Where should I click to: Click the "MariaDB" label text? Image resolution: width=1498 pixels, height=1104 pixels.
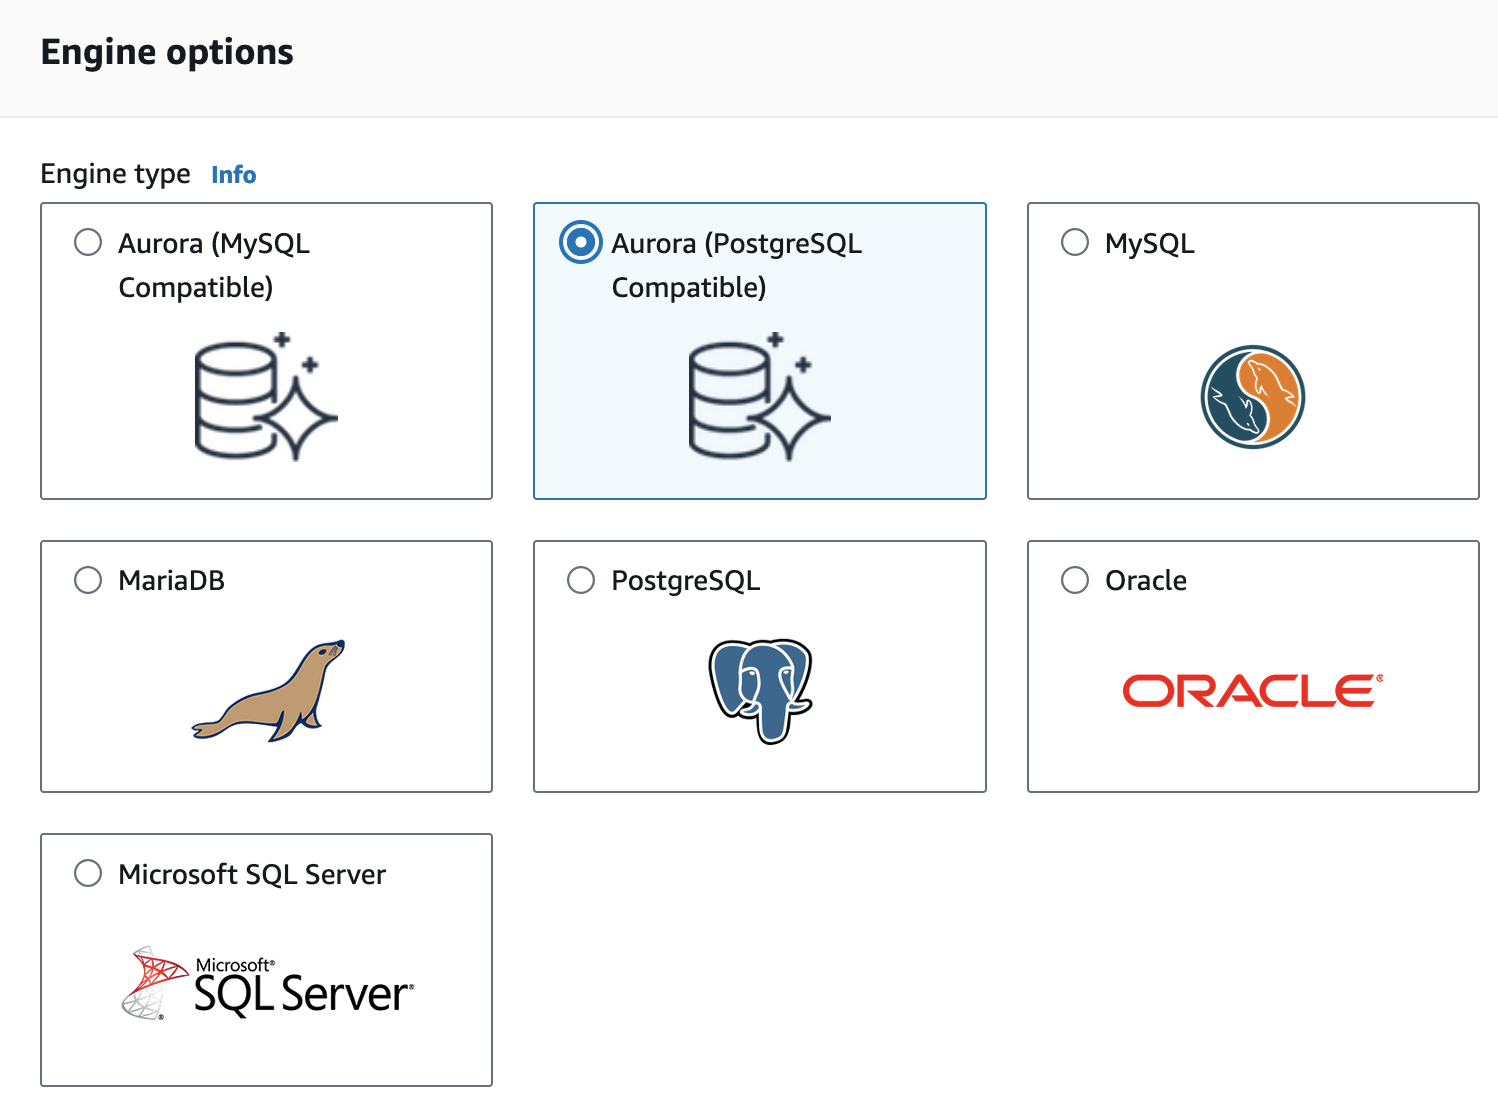tap(171, 581)
